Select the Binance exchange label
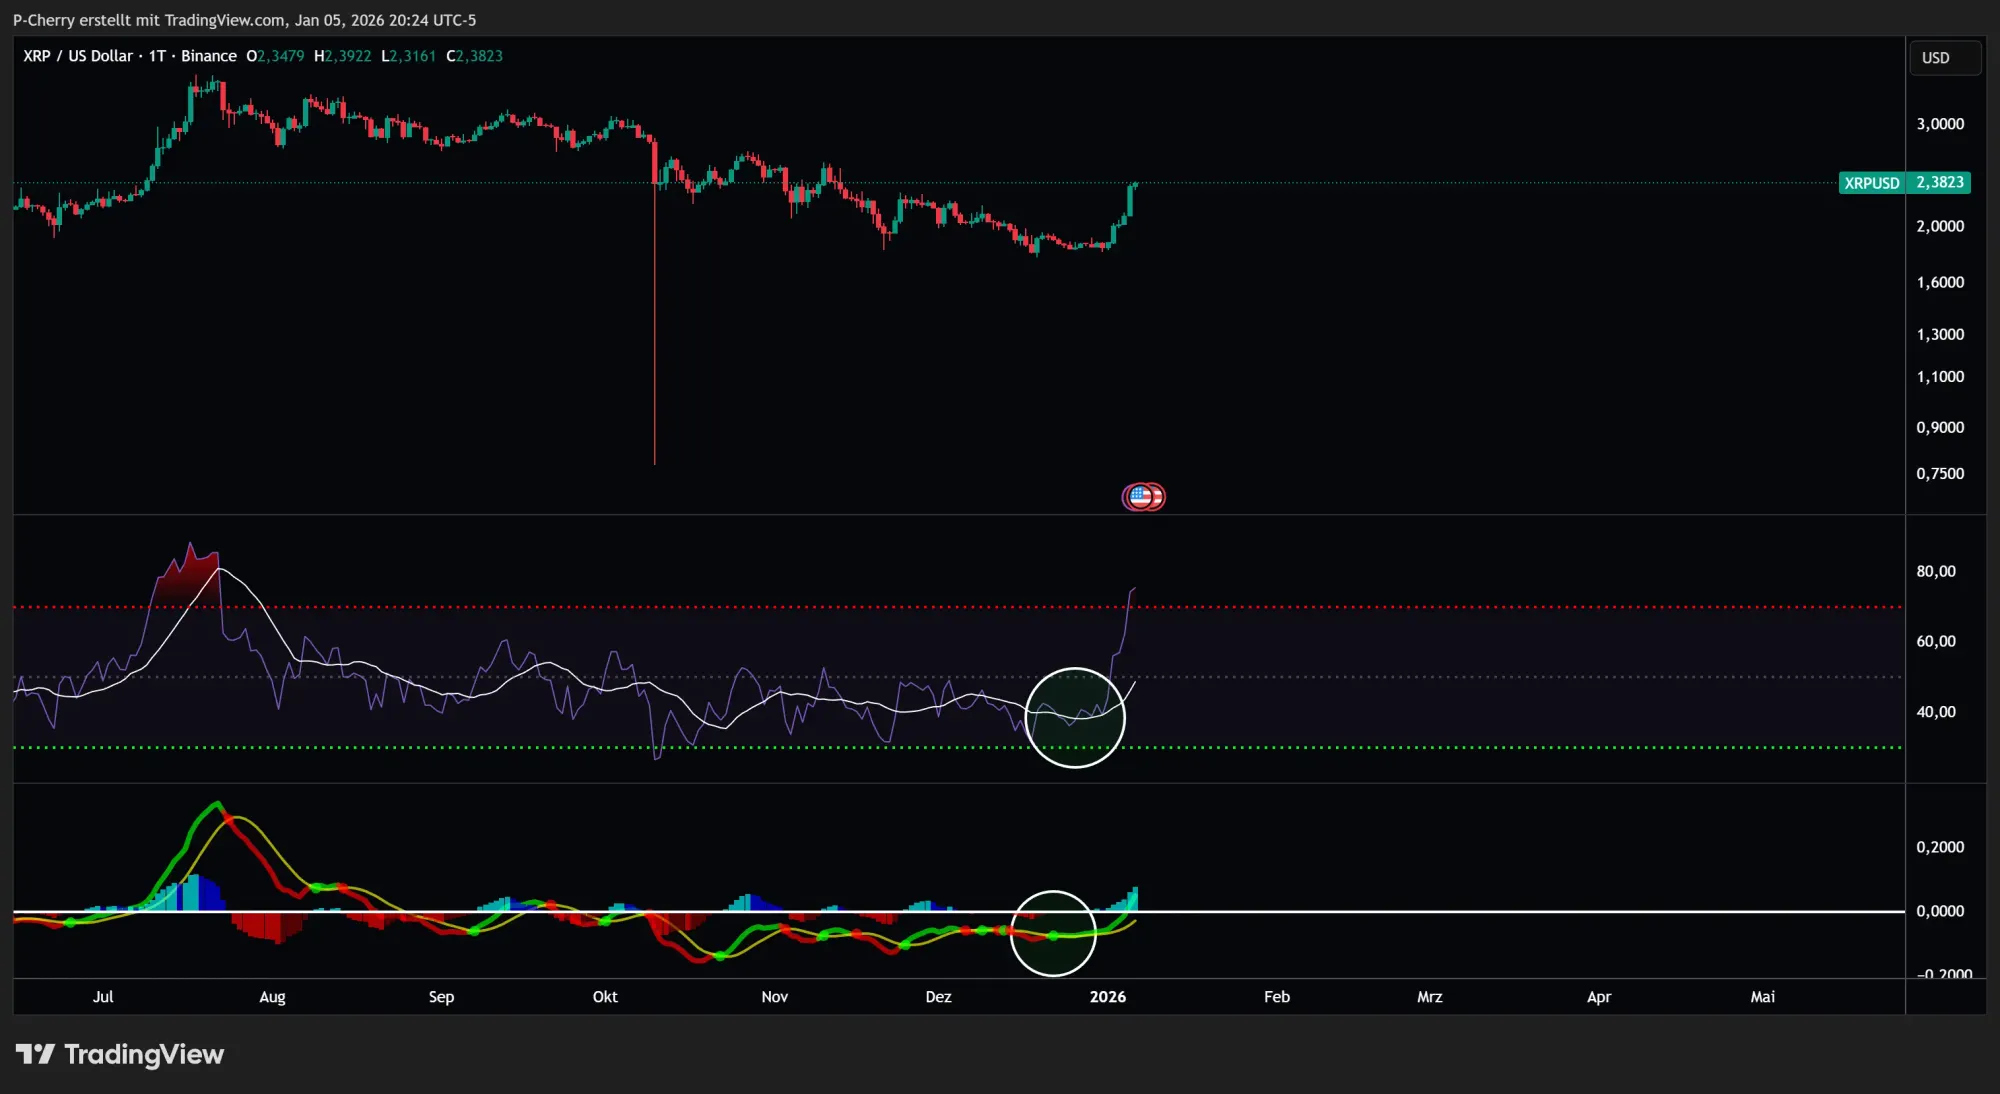The image size is (2000, 1094). pyautogui.click(x=208, y=56)
